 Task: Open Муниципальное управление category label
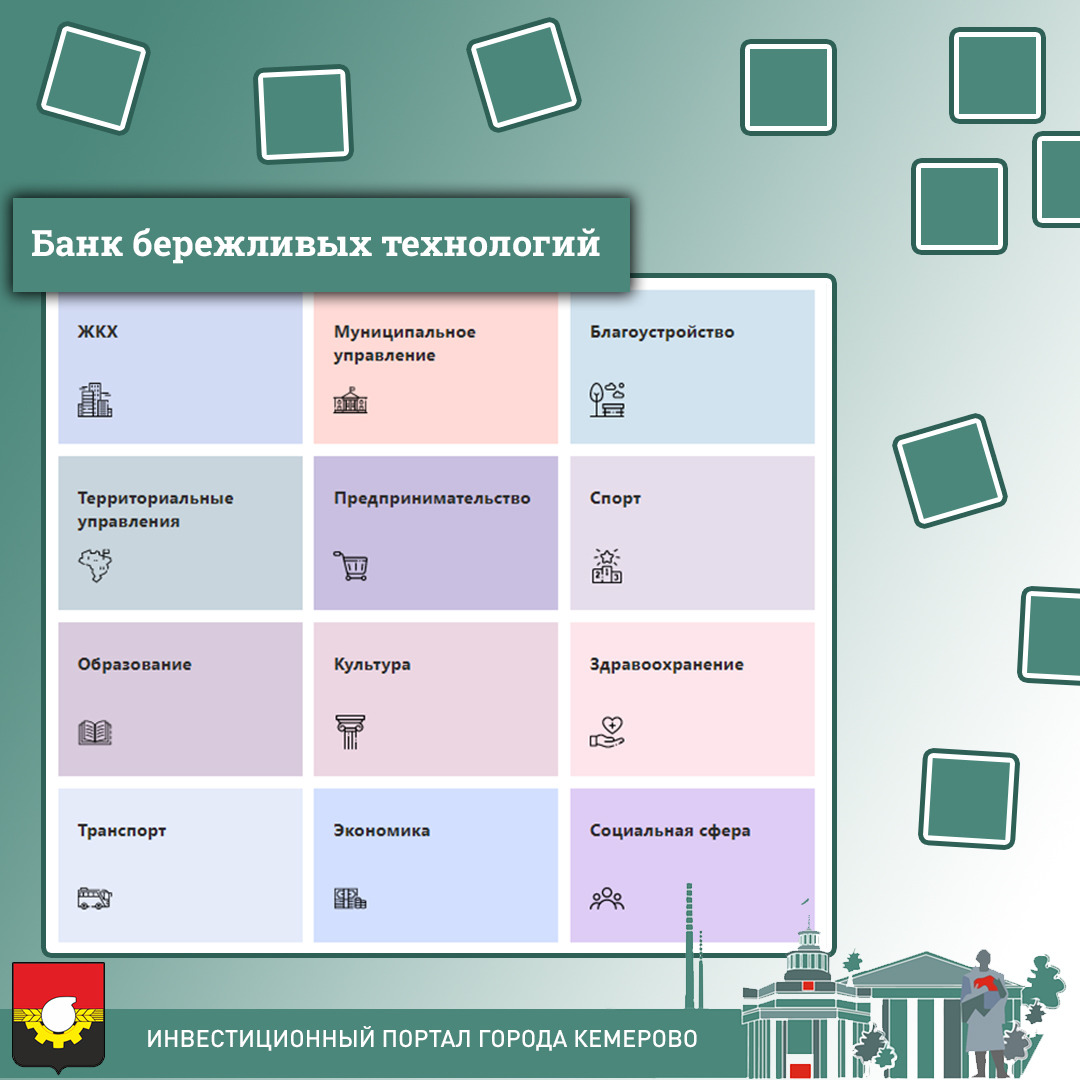coord(405,344)
